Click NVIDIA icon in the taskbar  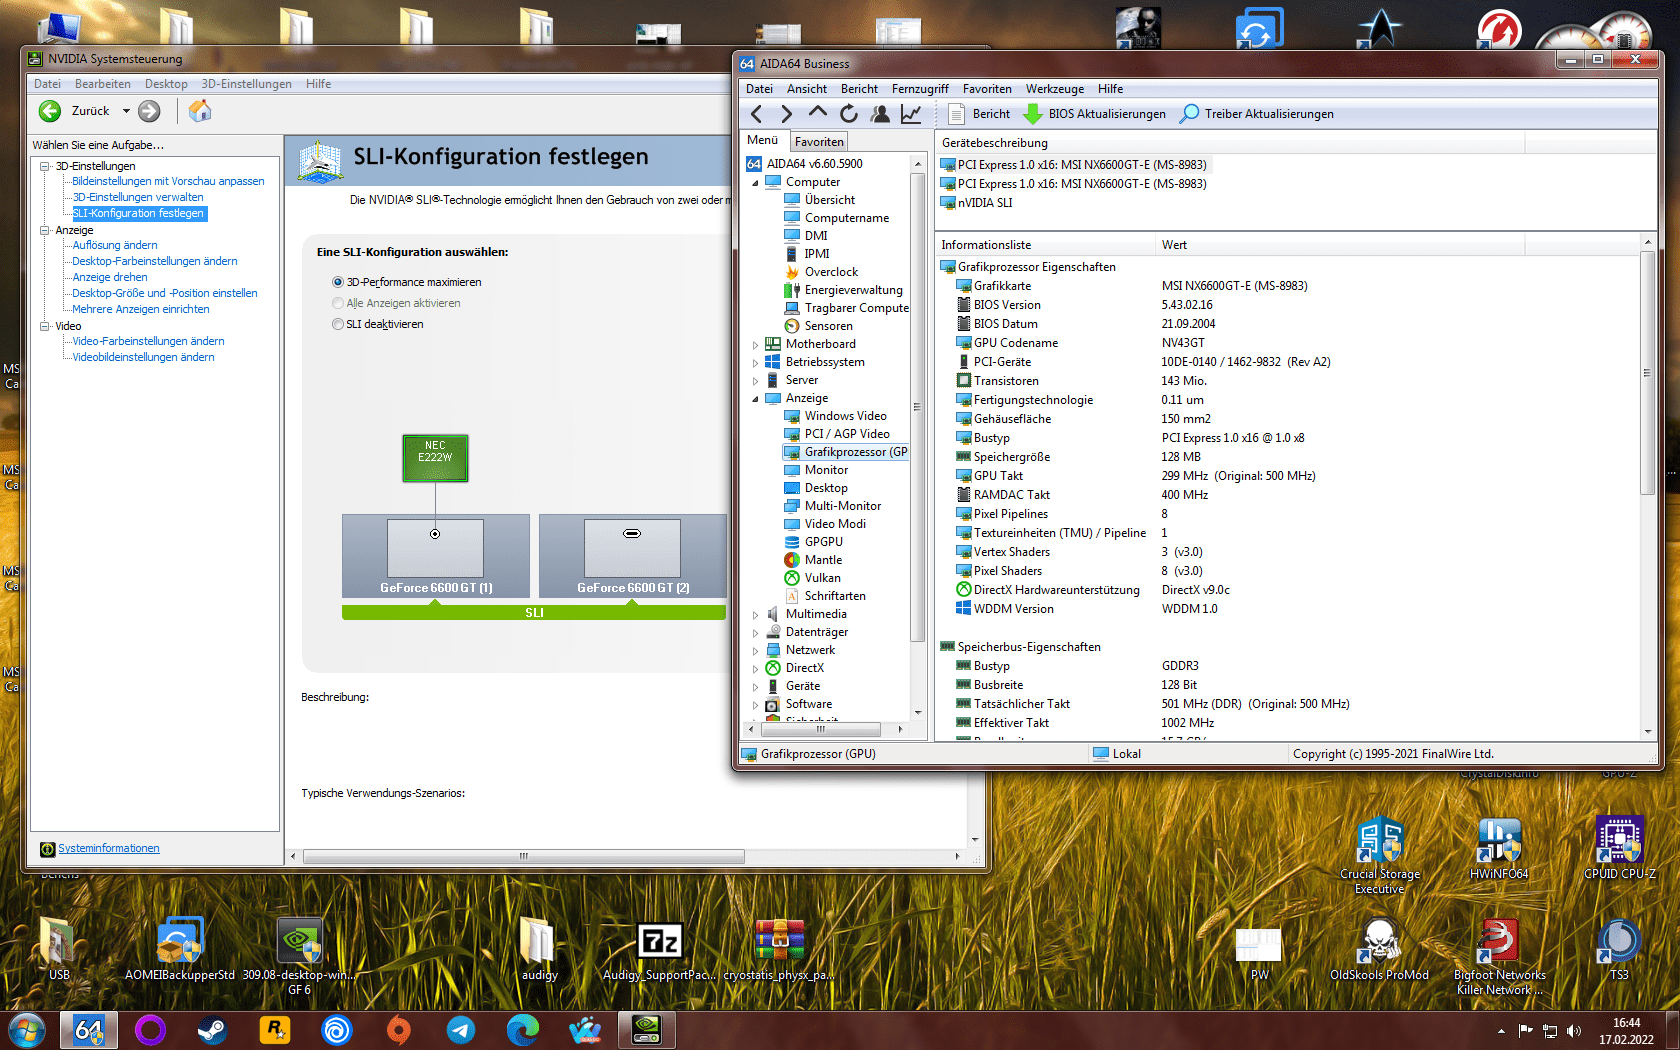coord(646,1029)
